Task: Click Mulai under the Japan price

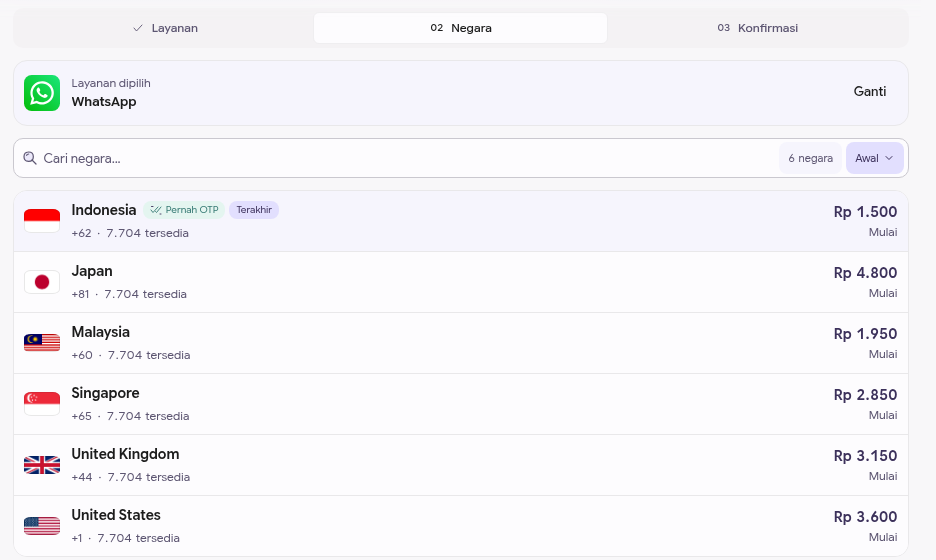Action: (x=883, y=293)
